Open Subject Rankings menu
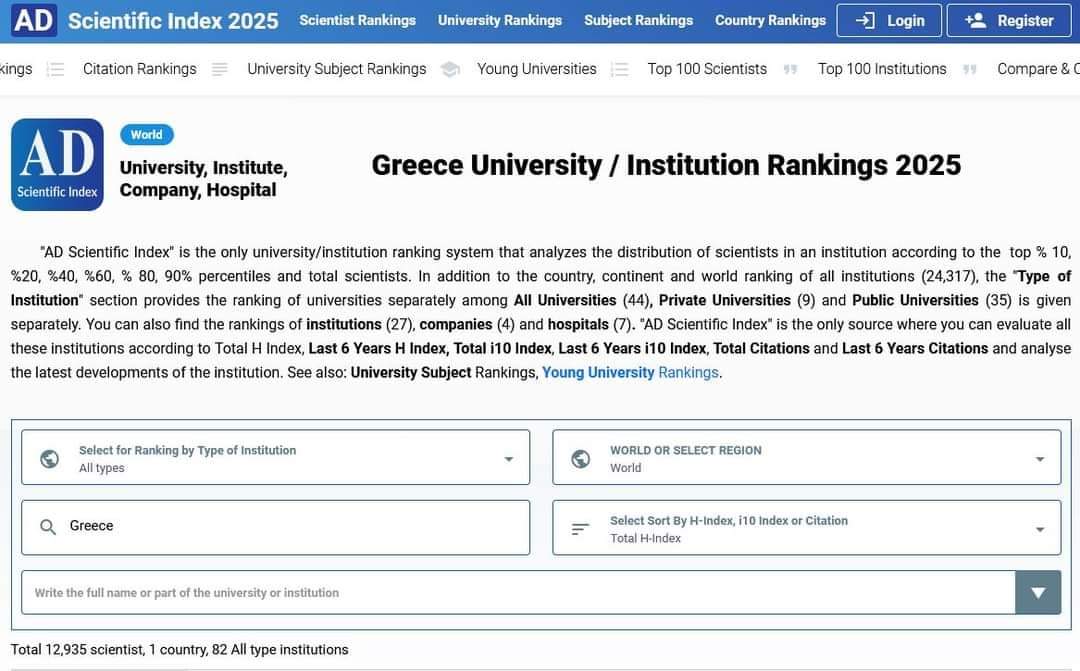This screenshot has height=671, width=1080. tap(638, 21)
